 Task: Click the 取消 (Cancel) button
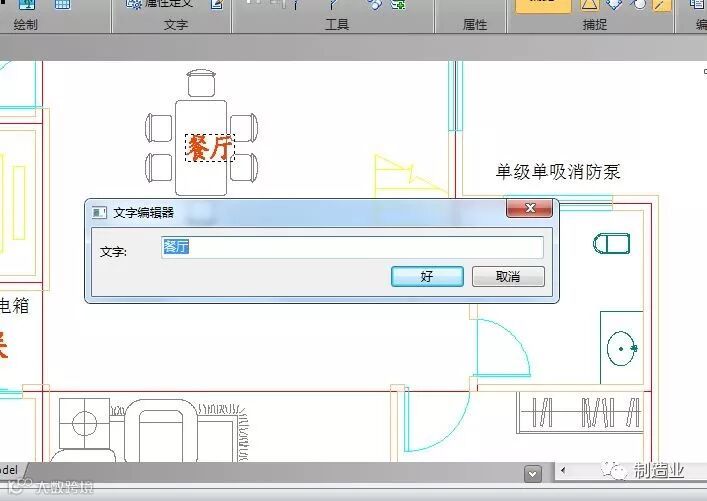(x=508, y=276)
